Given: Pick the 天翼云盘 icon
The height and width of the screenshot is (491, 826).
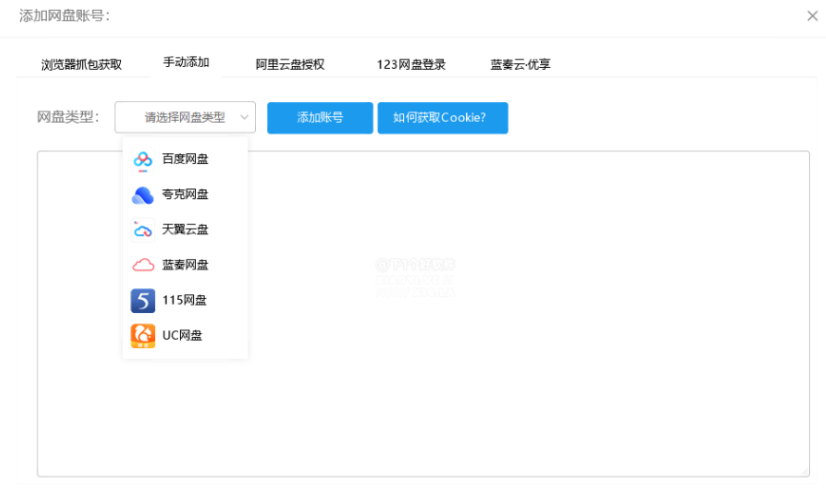Looking at the screenshot, I should point(143,230).
